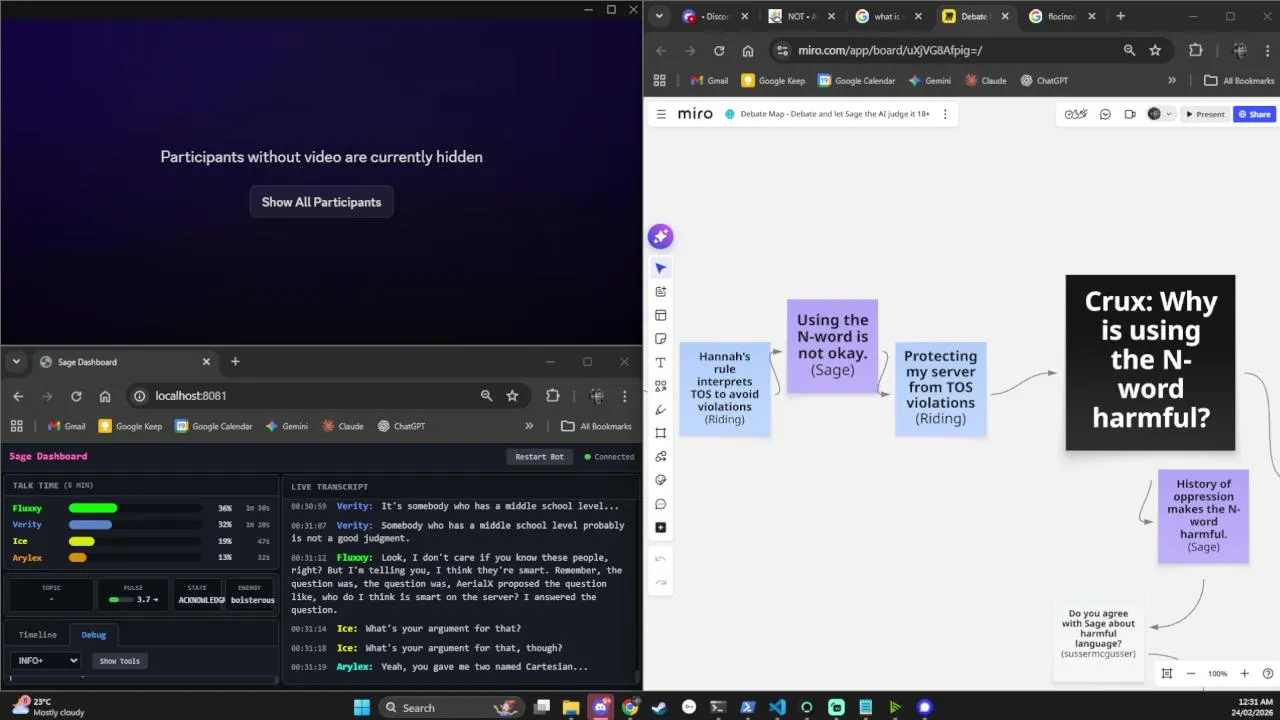
Task: Open Miro hamburger main menu
Action: pos(661,114)
